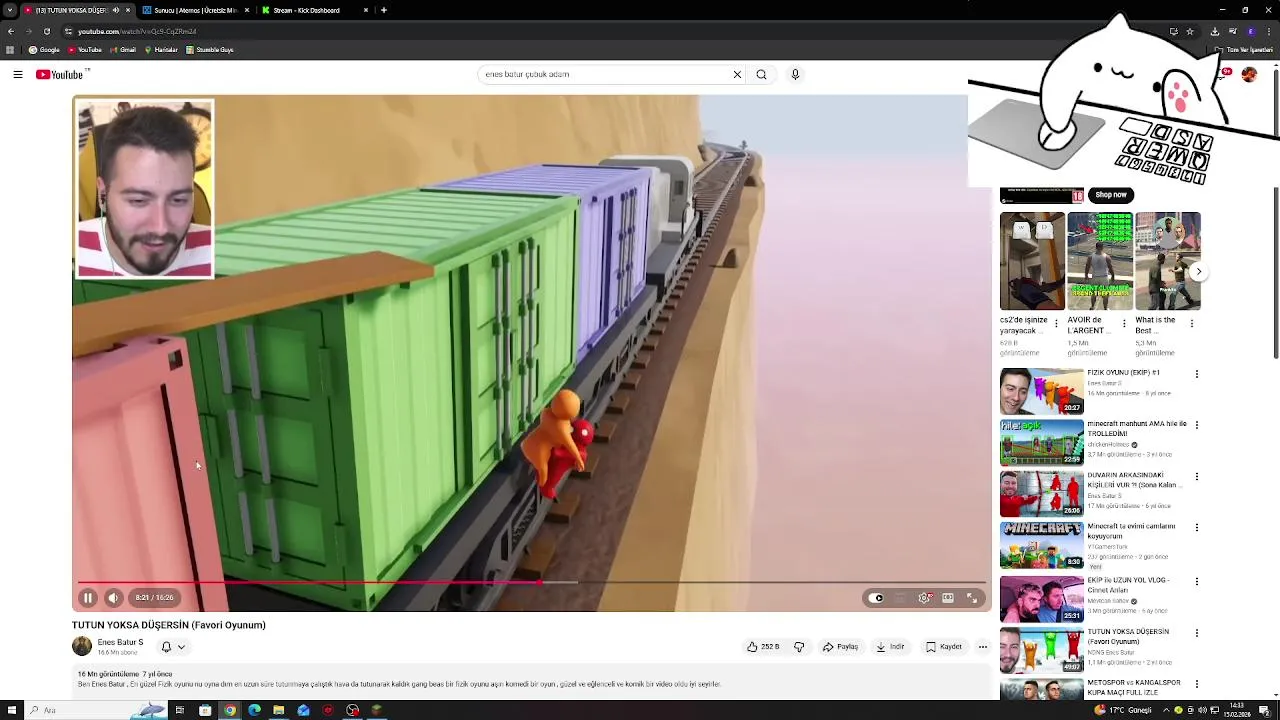Screen dimensions: 1280x720
Task: Open options for 49:07 'TUTUN YOKSA DÜŞERSİN' suggestion
Action: (1197, 633)
